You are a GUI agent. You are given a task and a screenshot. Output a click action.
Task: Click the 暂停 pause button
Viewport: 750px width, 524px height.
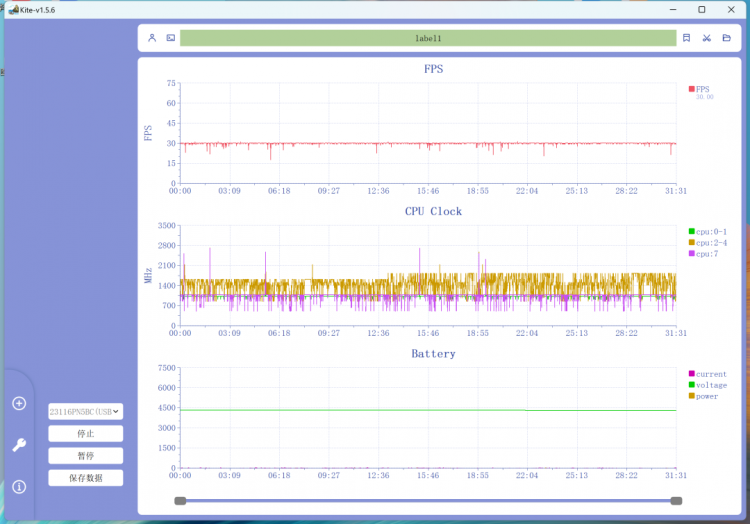pos(86,456)
